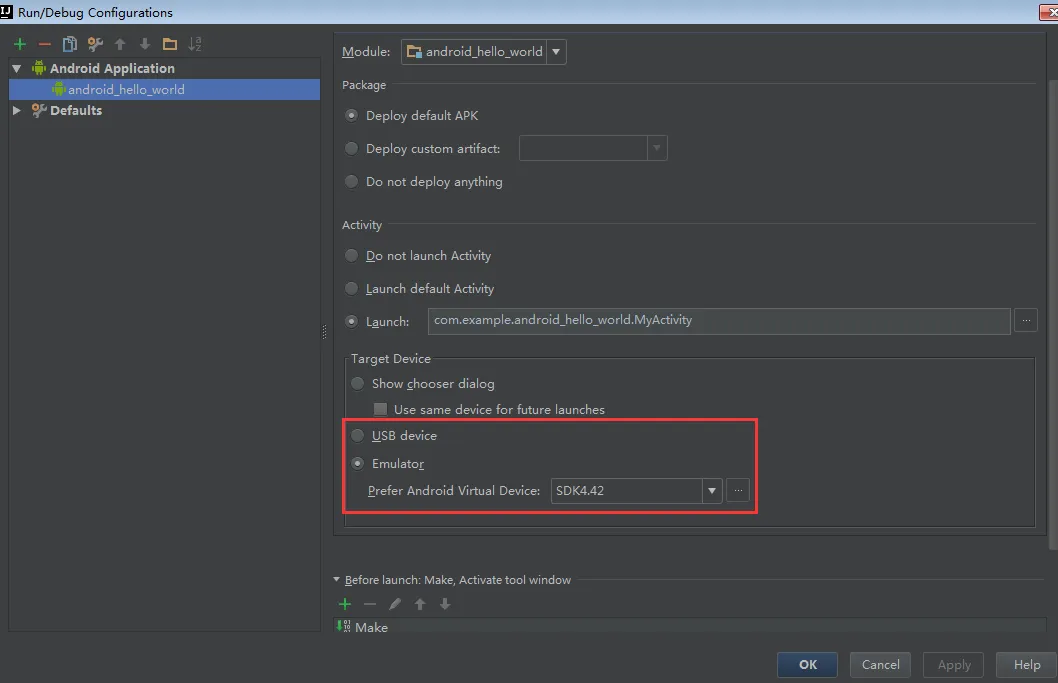Remove selected configuration with minus icon

tap(45, 45)
